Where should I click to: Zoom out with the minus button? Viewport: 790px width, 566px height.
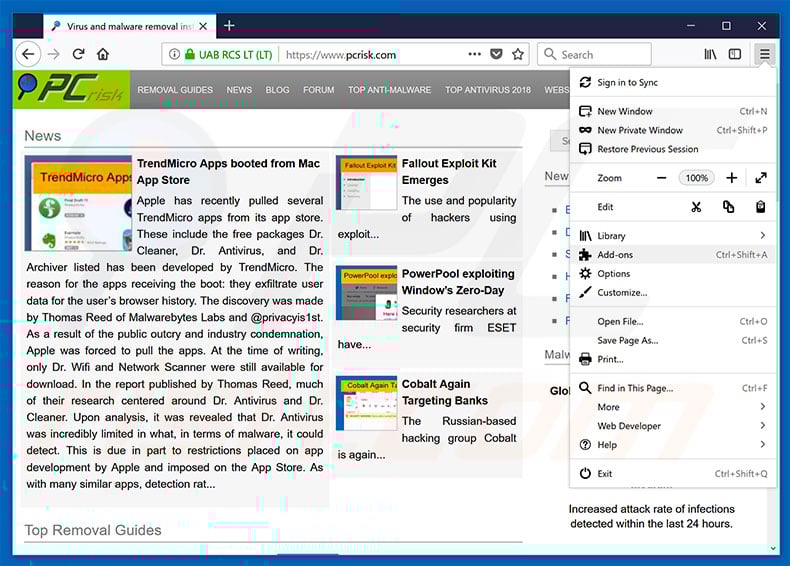click(x=662, y=178)
